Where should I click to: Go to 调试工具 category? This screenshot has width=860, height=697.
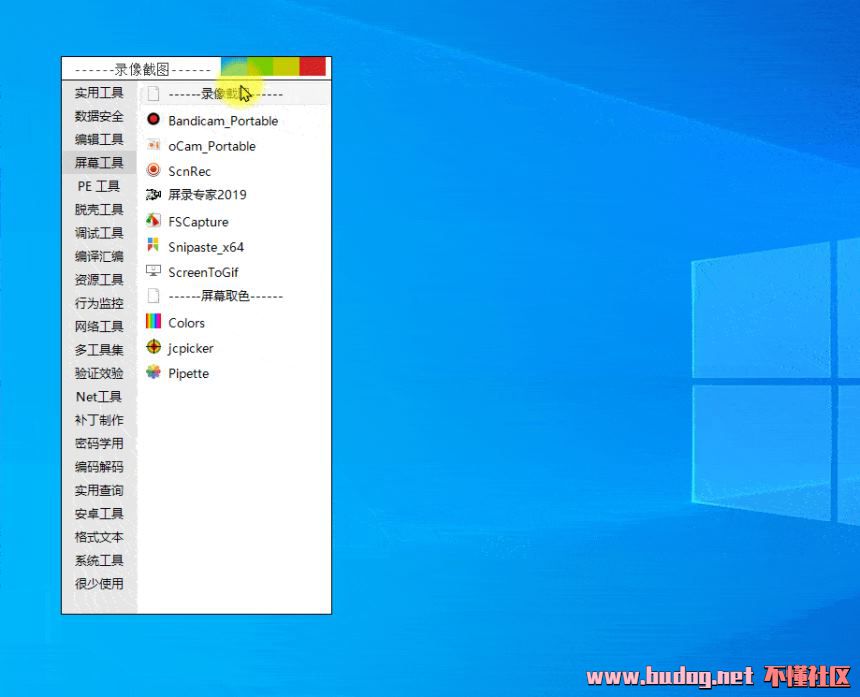coord(99,233)
